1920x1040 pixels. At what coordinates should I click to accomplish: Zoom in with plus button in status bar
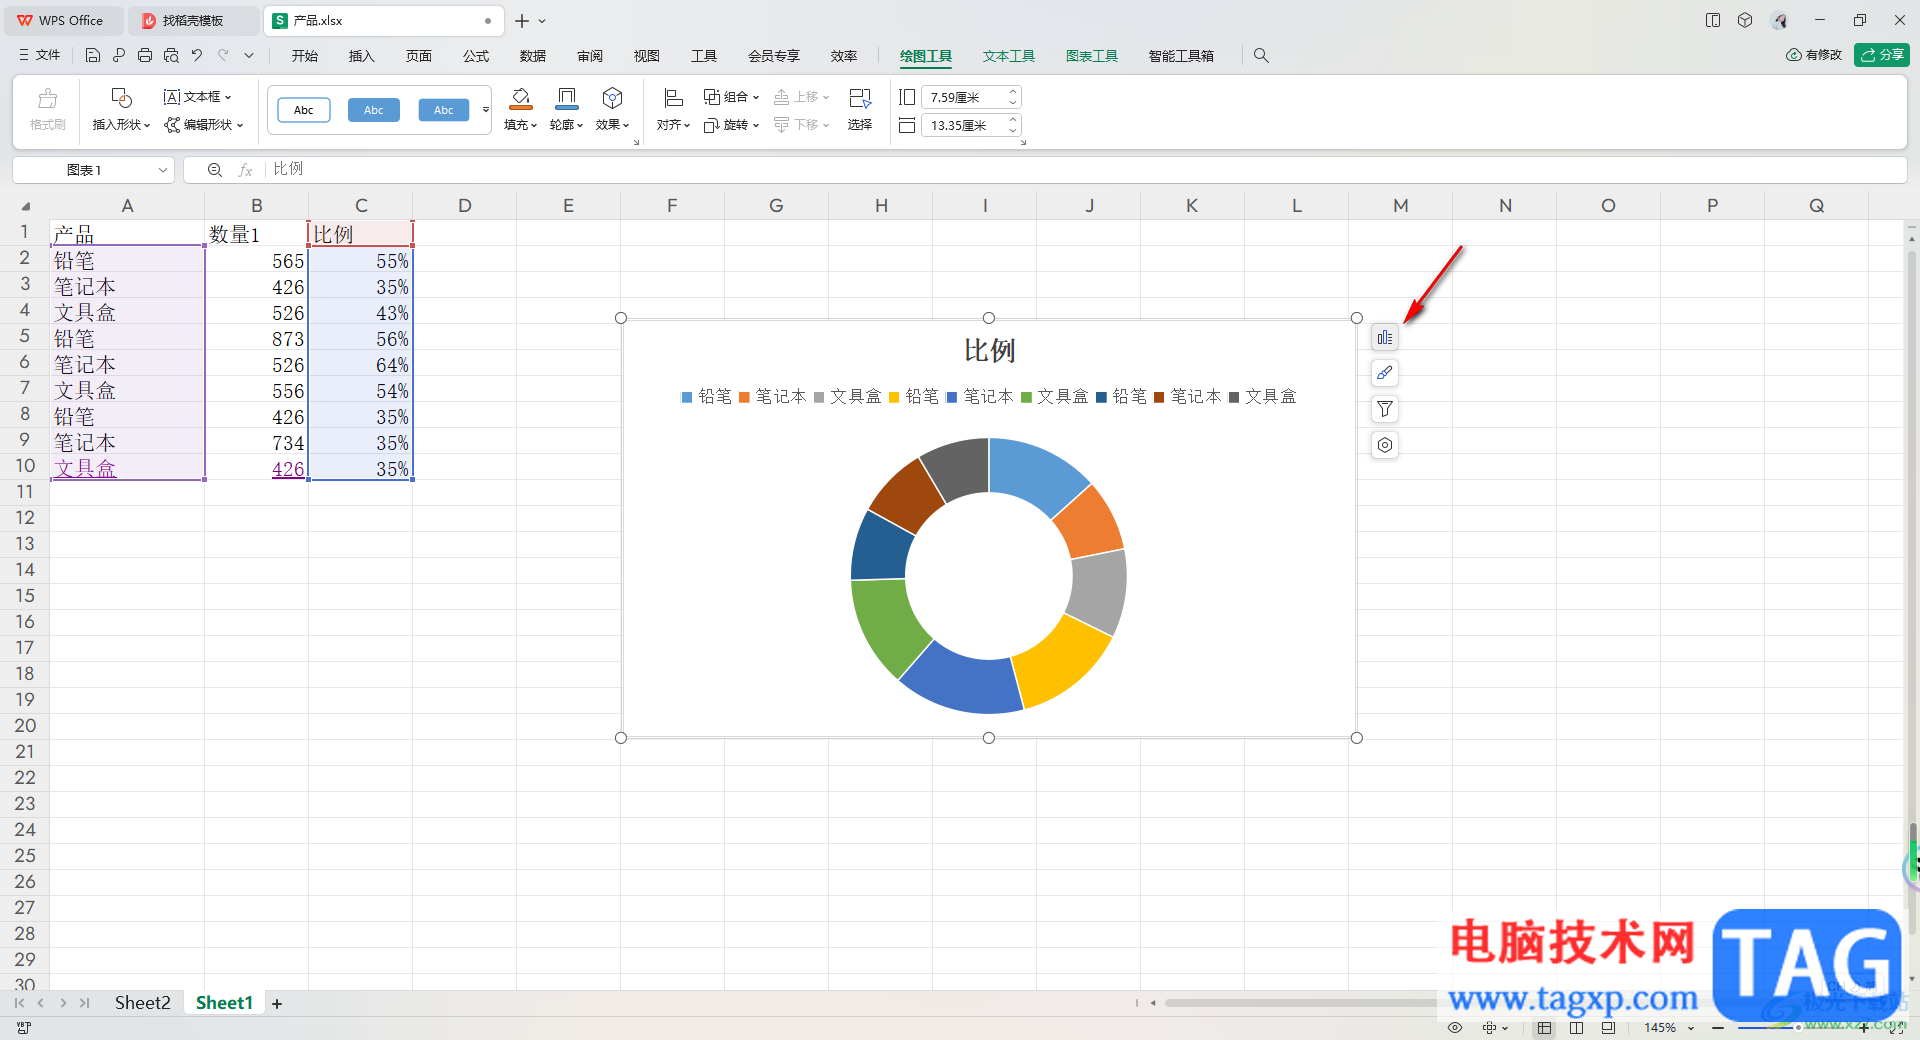coord(1864,1028)
